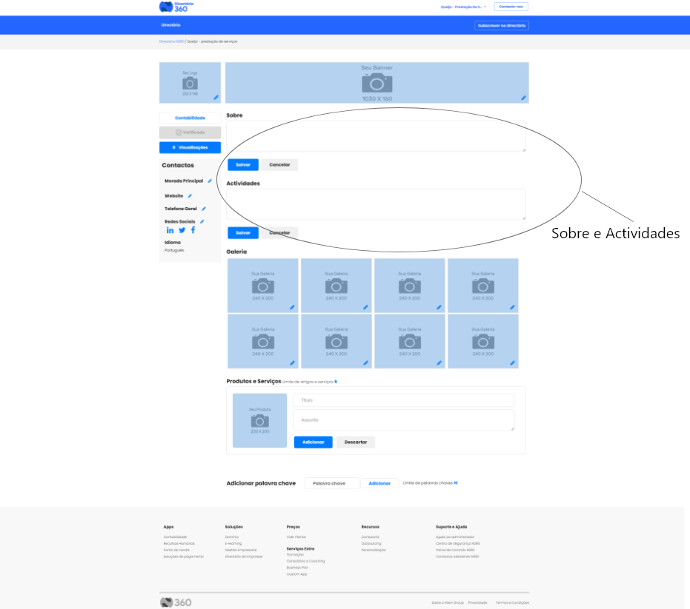Edit Telefone Geral via pencil icon
Image resolution: width=690 pixels, height=609 pixels.
click(204, 209)
